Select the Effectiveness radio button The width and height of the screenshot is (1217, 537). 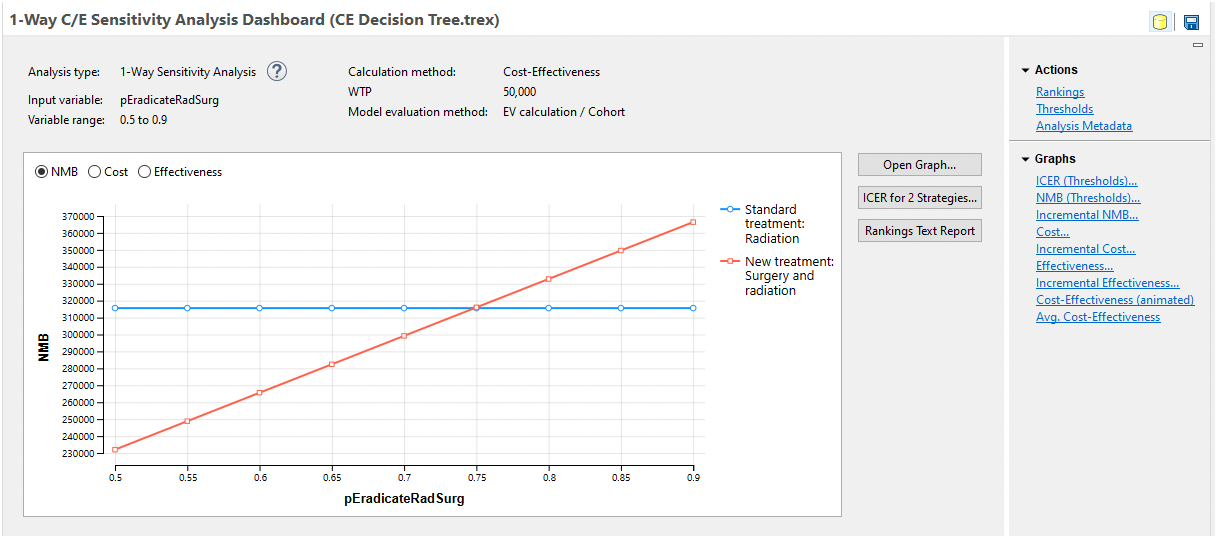click(x=145, y=172)
